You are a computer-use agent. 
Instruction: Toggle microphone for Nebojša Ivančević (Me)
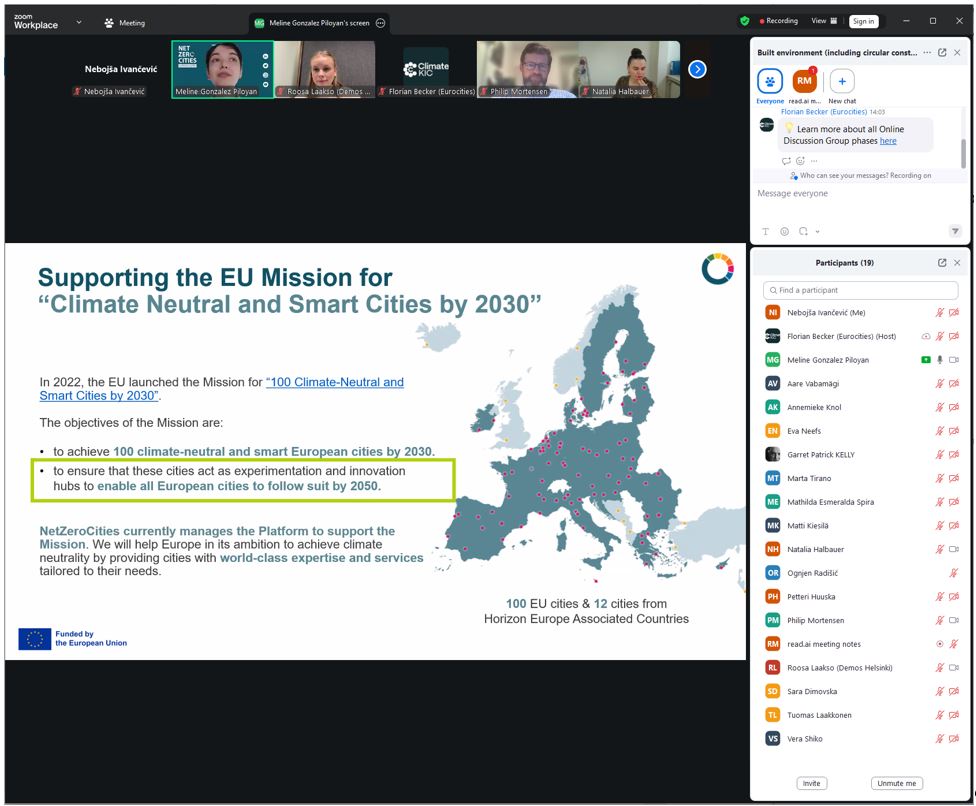pos(939,313)
